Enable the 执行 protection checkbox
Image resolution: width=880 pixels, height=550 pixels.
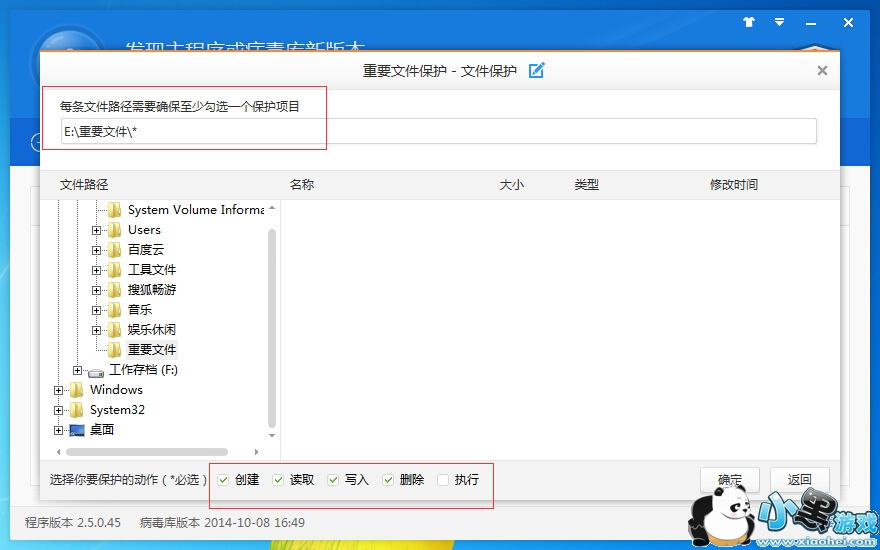(443, 480)
